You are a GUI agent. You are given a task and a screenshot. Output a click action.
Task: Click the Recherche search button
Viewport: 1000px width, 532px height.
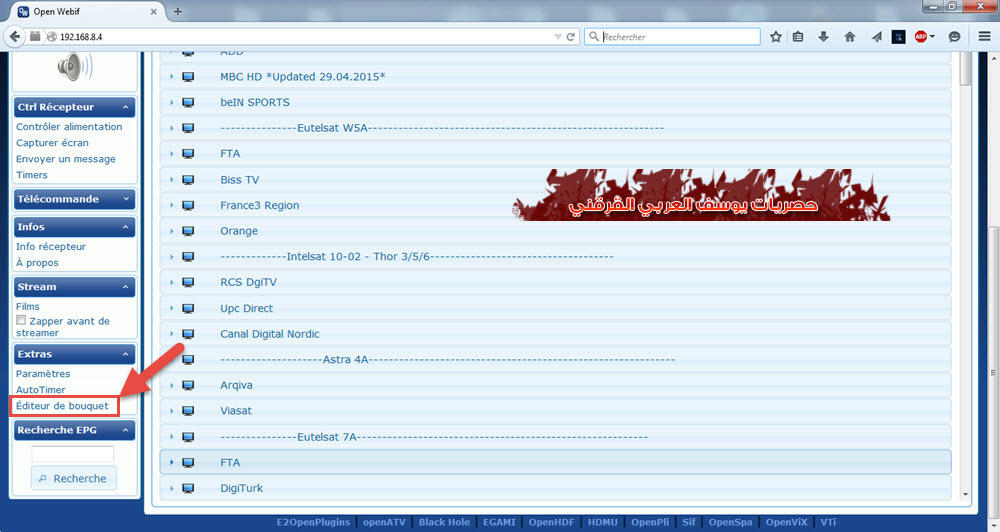point(73,478)
